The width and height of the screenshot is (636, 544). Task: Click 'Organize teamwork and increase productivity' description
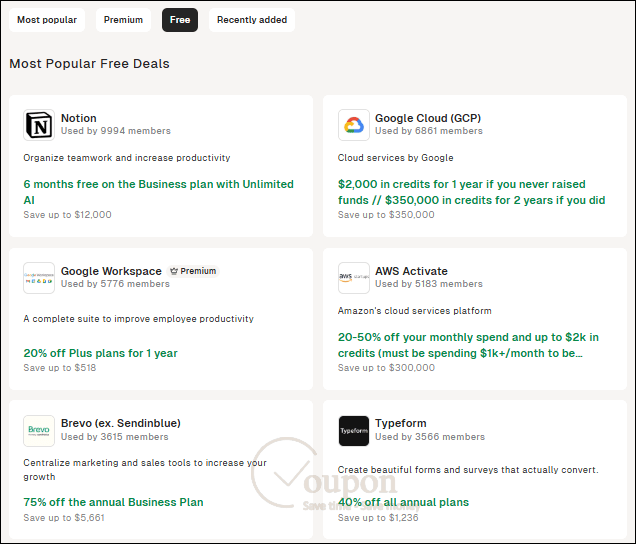127,158
